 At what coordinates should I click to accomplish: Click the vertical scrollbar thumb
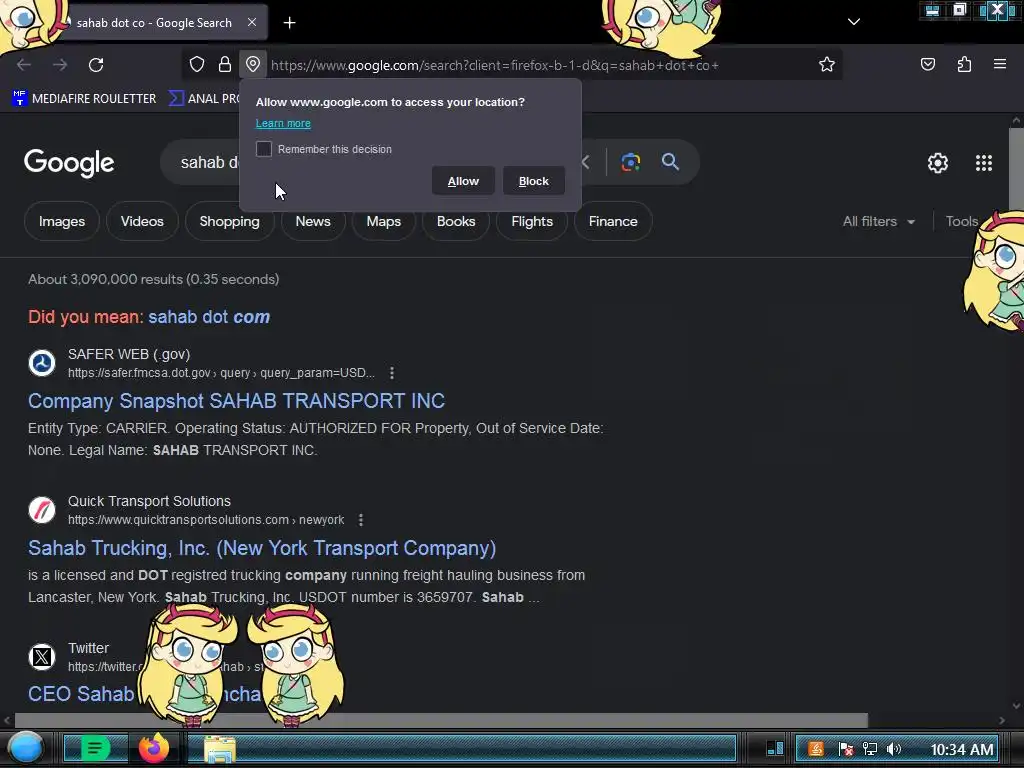tap(1016, 171)
